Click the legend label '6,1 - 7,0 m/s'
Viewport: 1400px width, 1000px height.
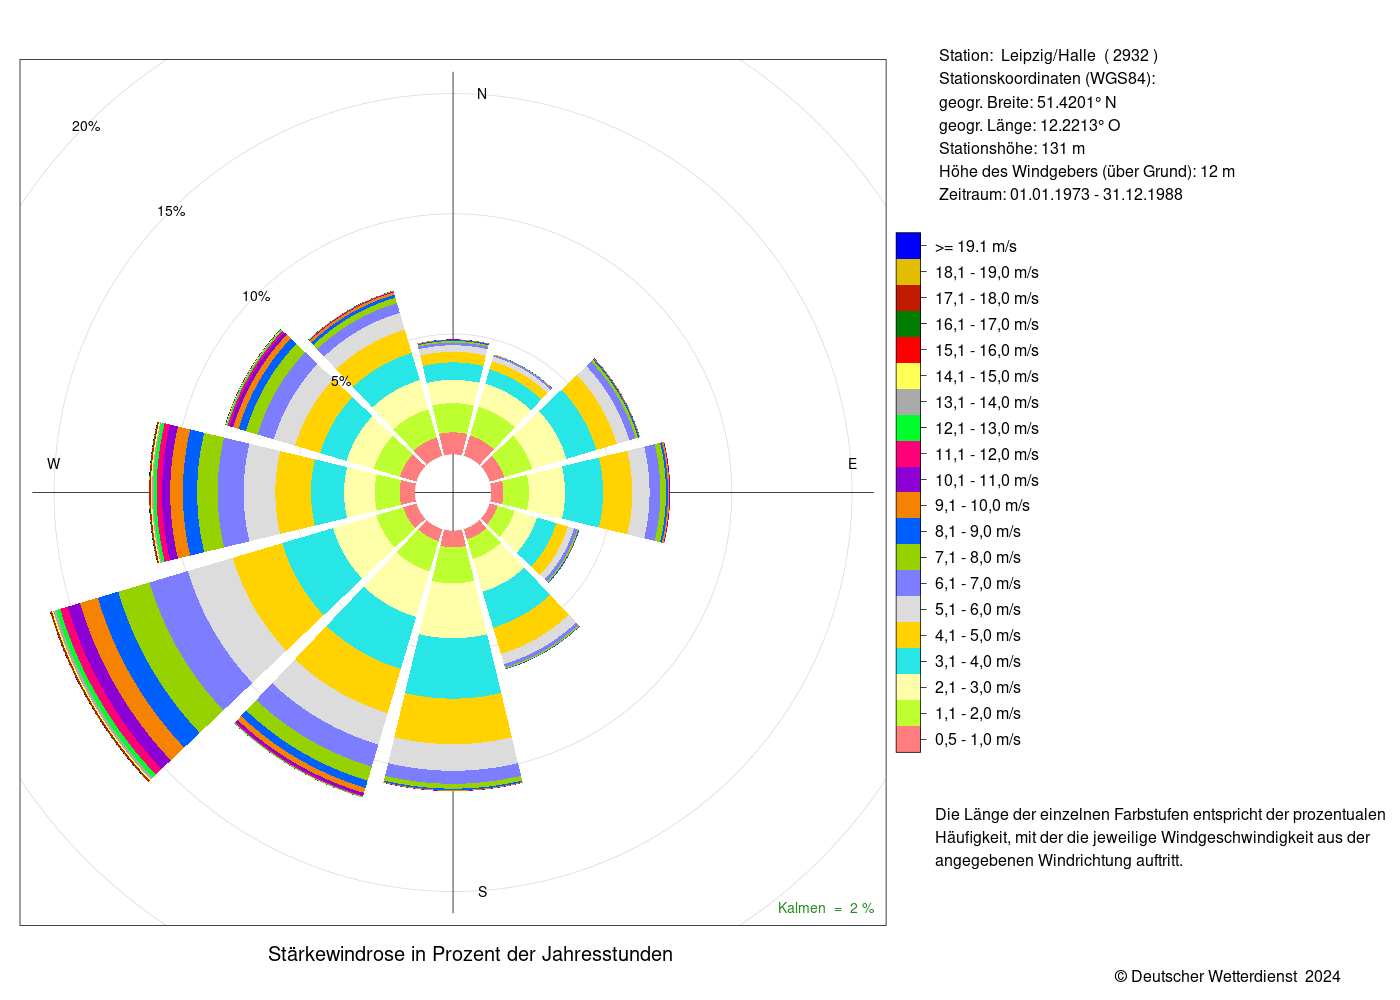tap(978, 584)
